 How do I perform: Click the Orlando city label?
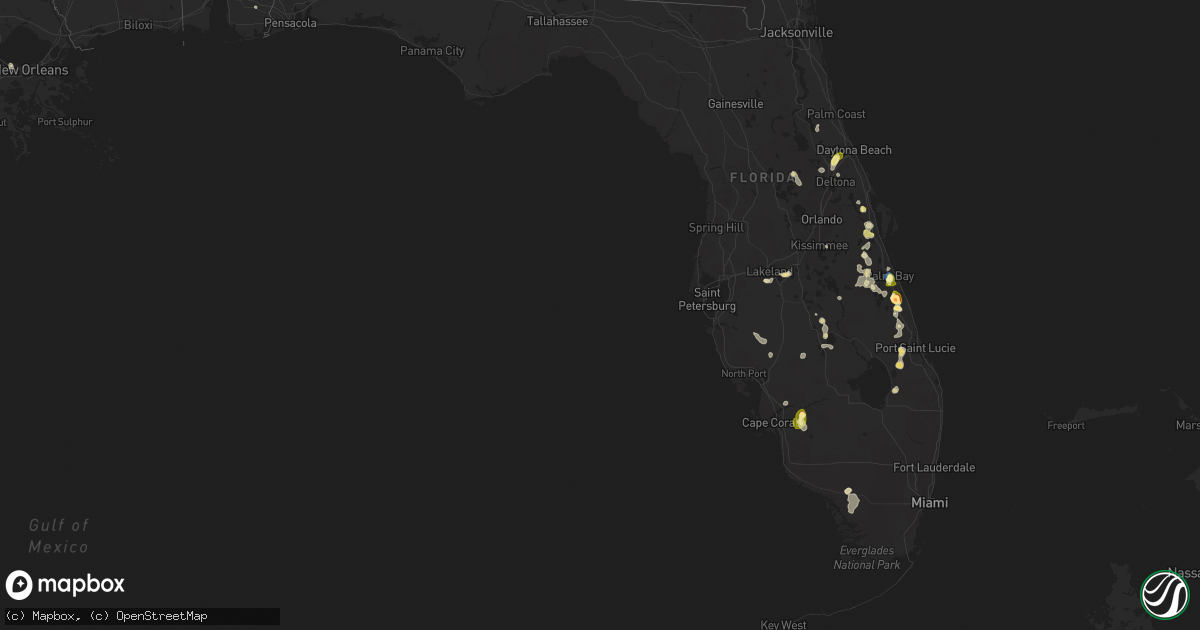[821, 220]
